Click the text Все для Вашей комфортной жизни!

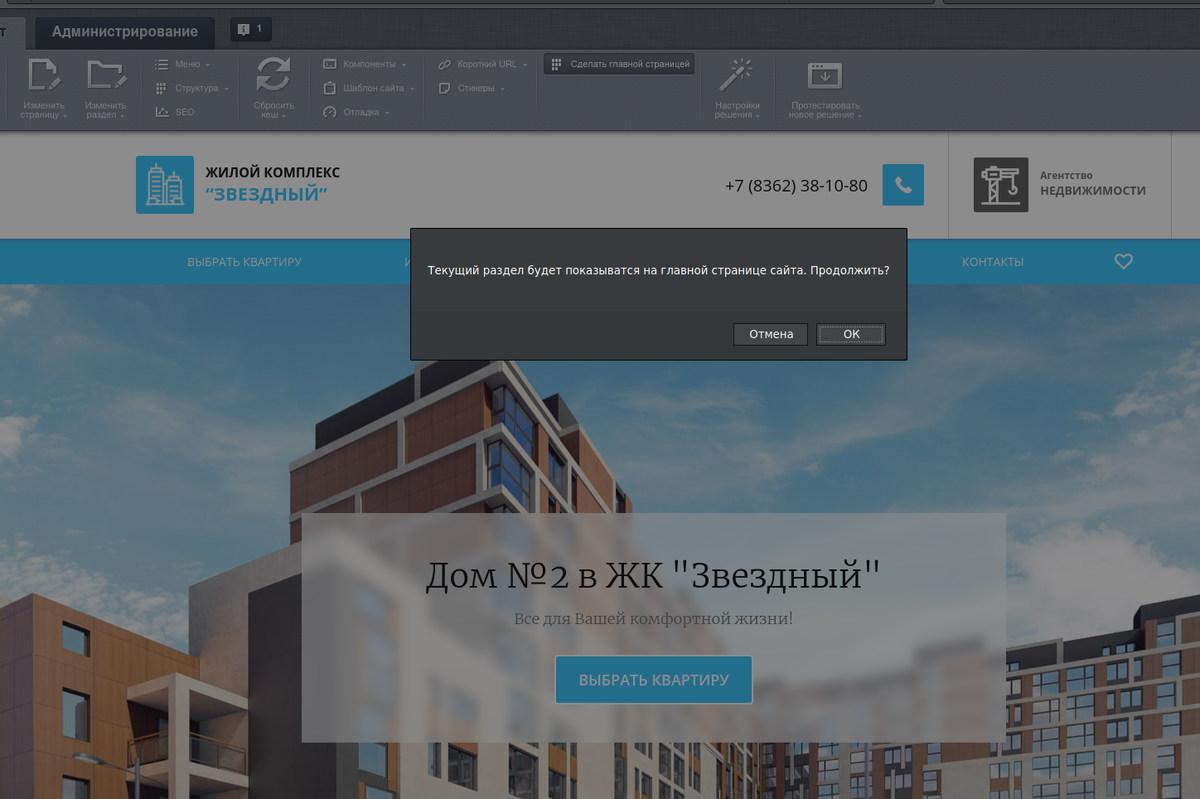[x=654, y=619]
